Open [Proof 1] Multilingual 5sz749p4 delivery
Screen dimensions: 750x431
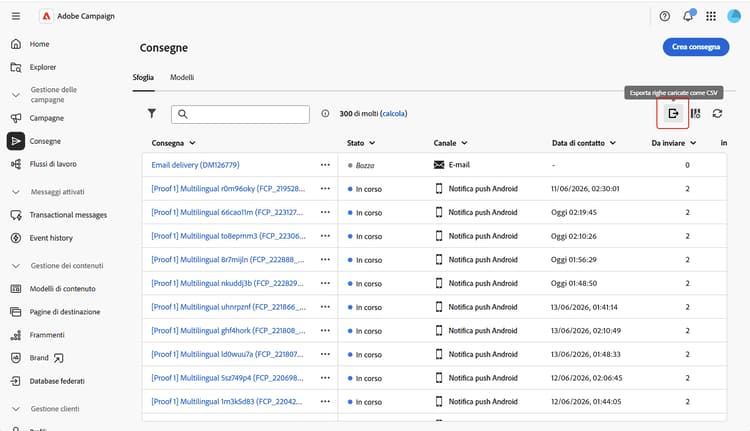pyautogui.click(x=227, y=378)
